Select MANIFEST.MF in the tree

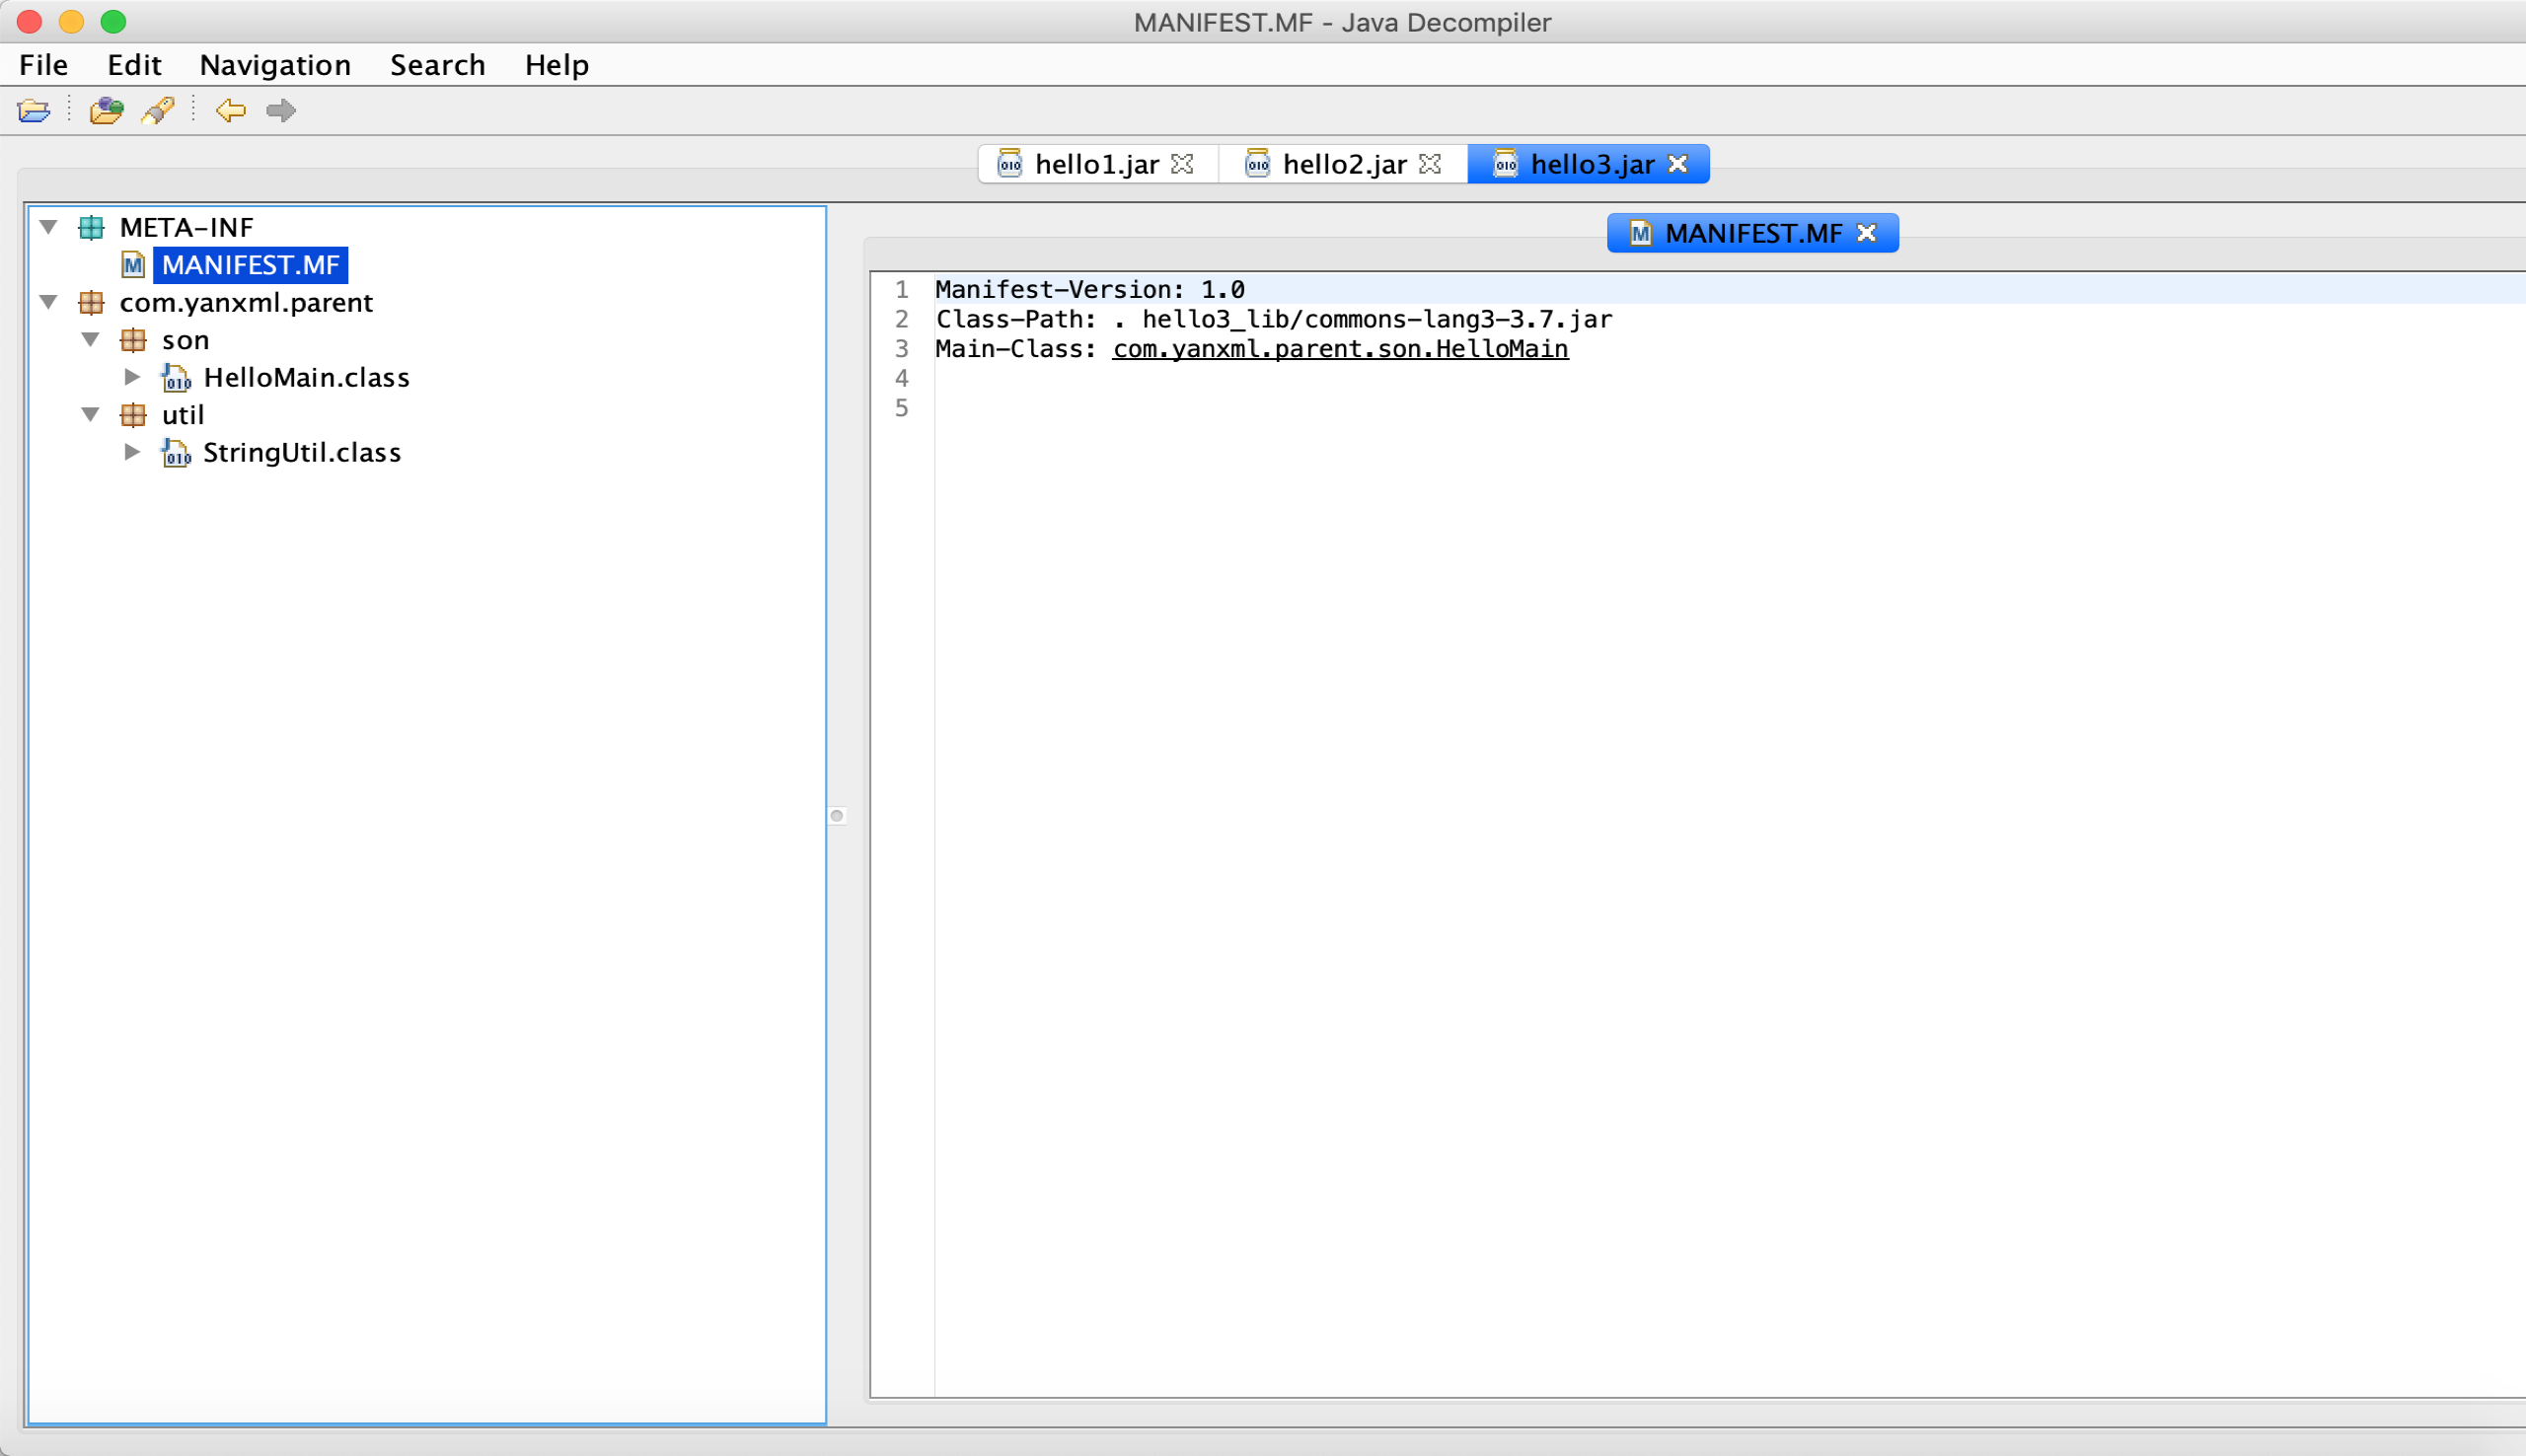[x=250, y=265]
